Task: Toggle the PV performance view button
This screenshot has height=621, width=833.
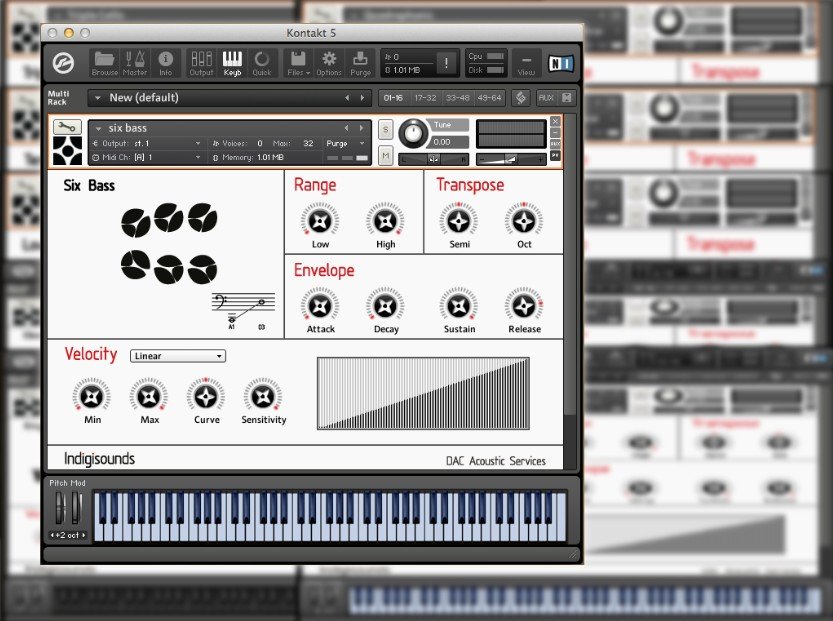Action: coord(555,155)
